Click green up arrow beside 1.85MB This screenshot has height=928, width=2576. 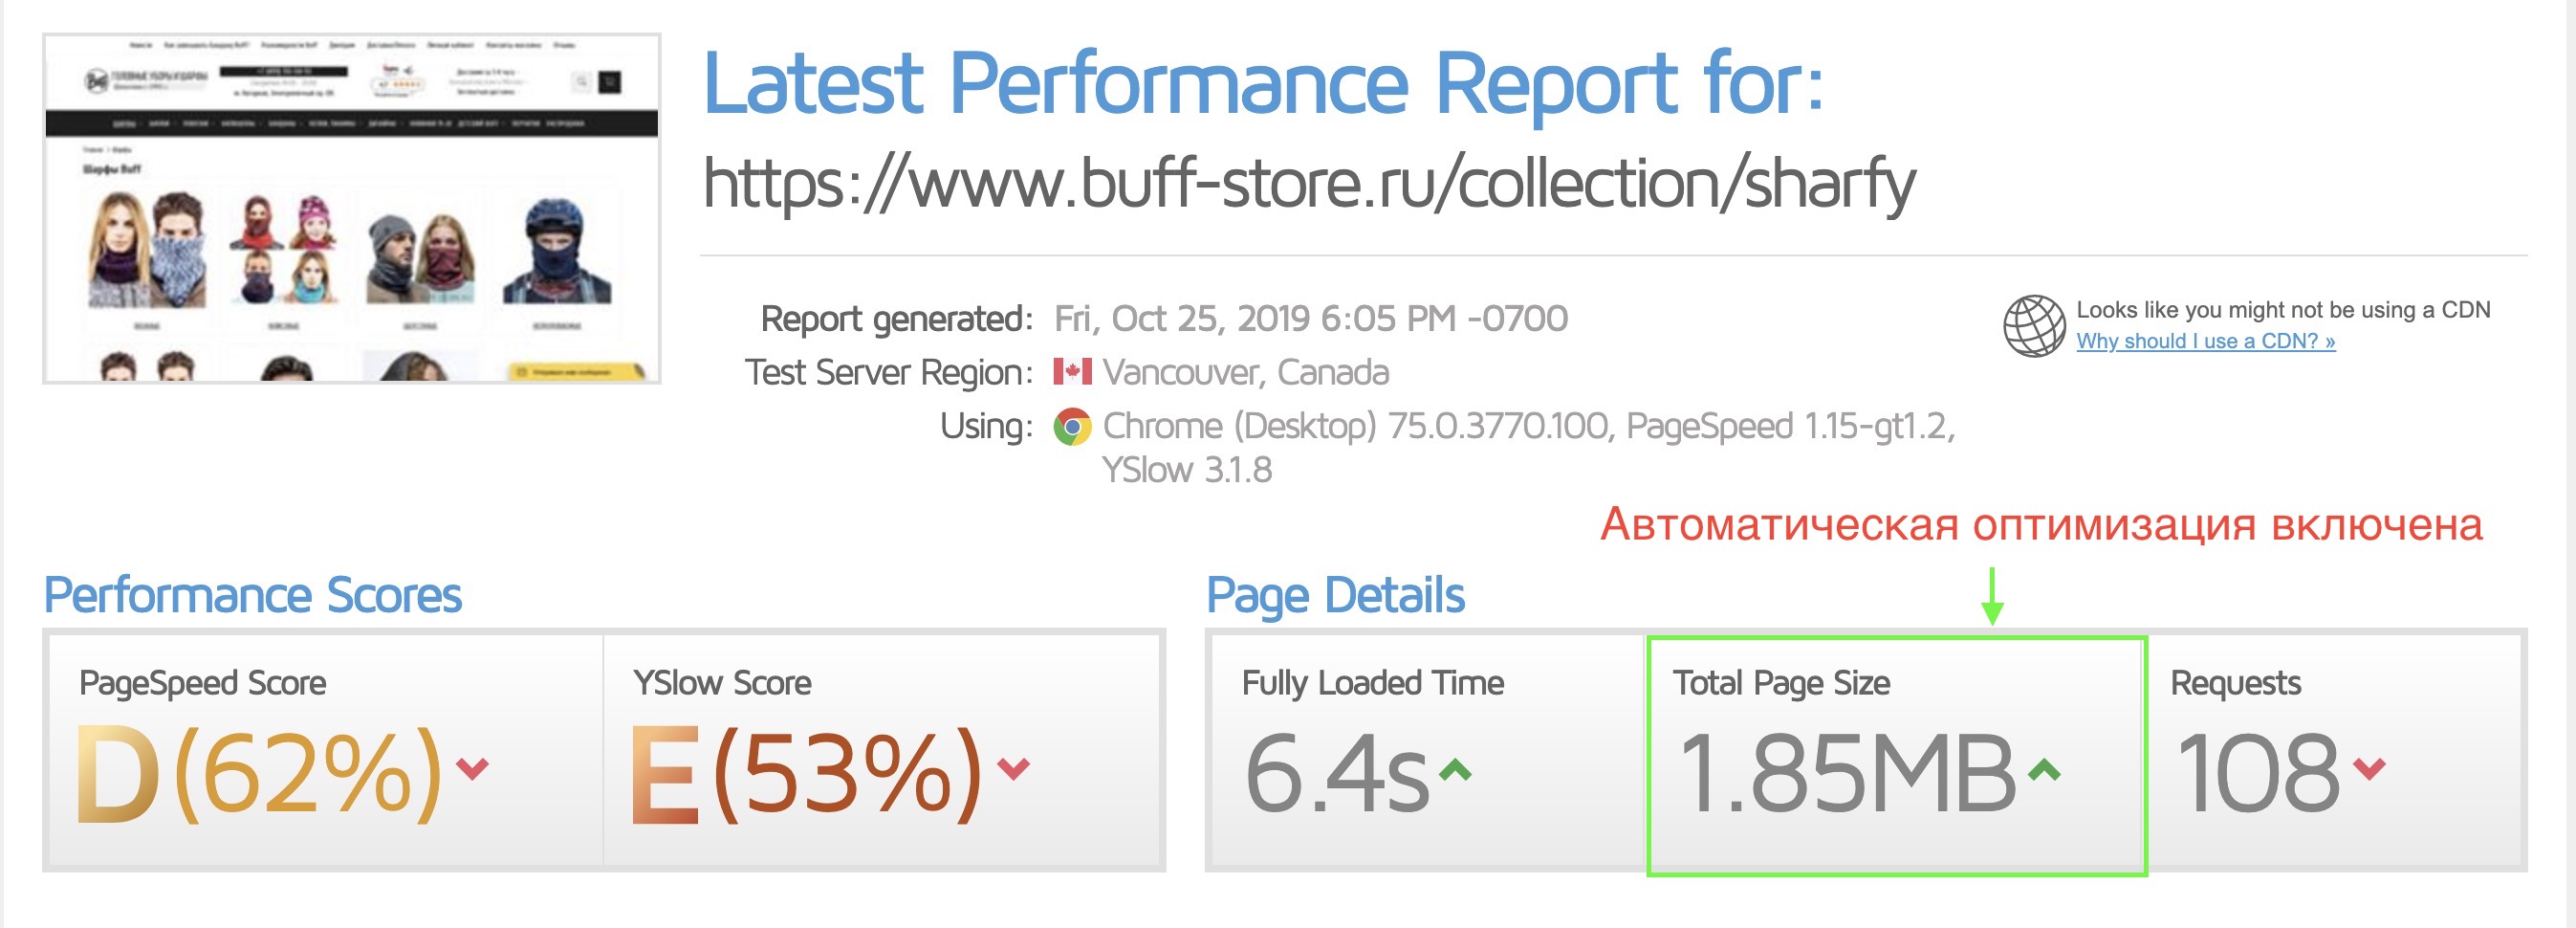pyautogui.click(x=2044, y=769)
